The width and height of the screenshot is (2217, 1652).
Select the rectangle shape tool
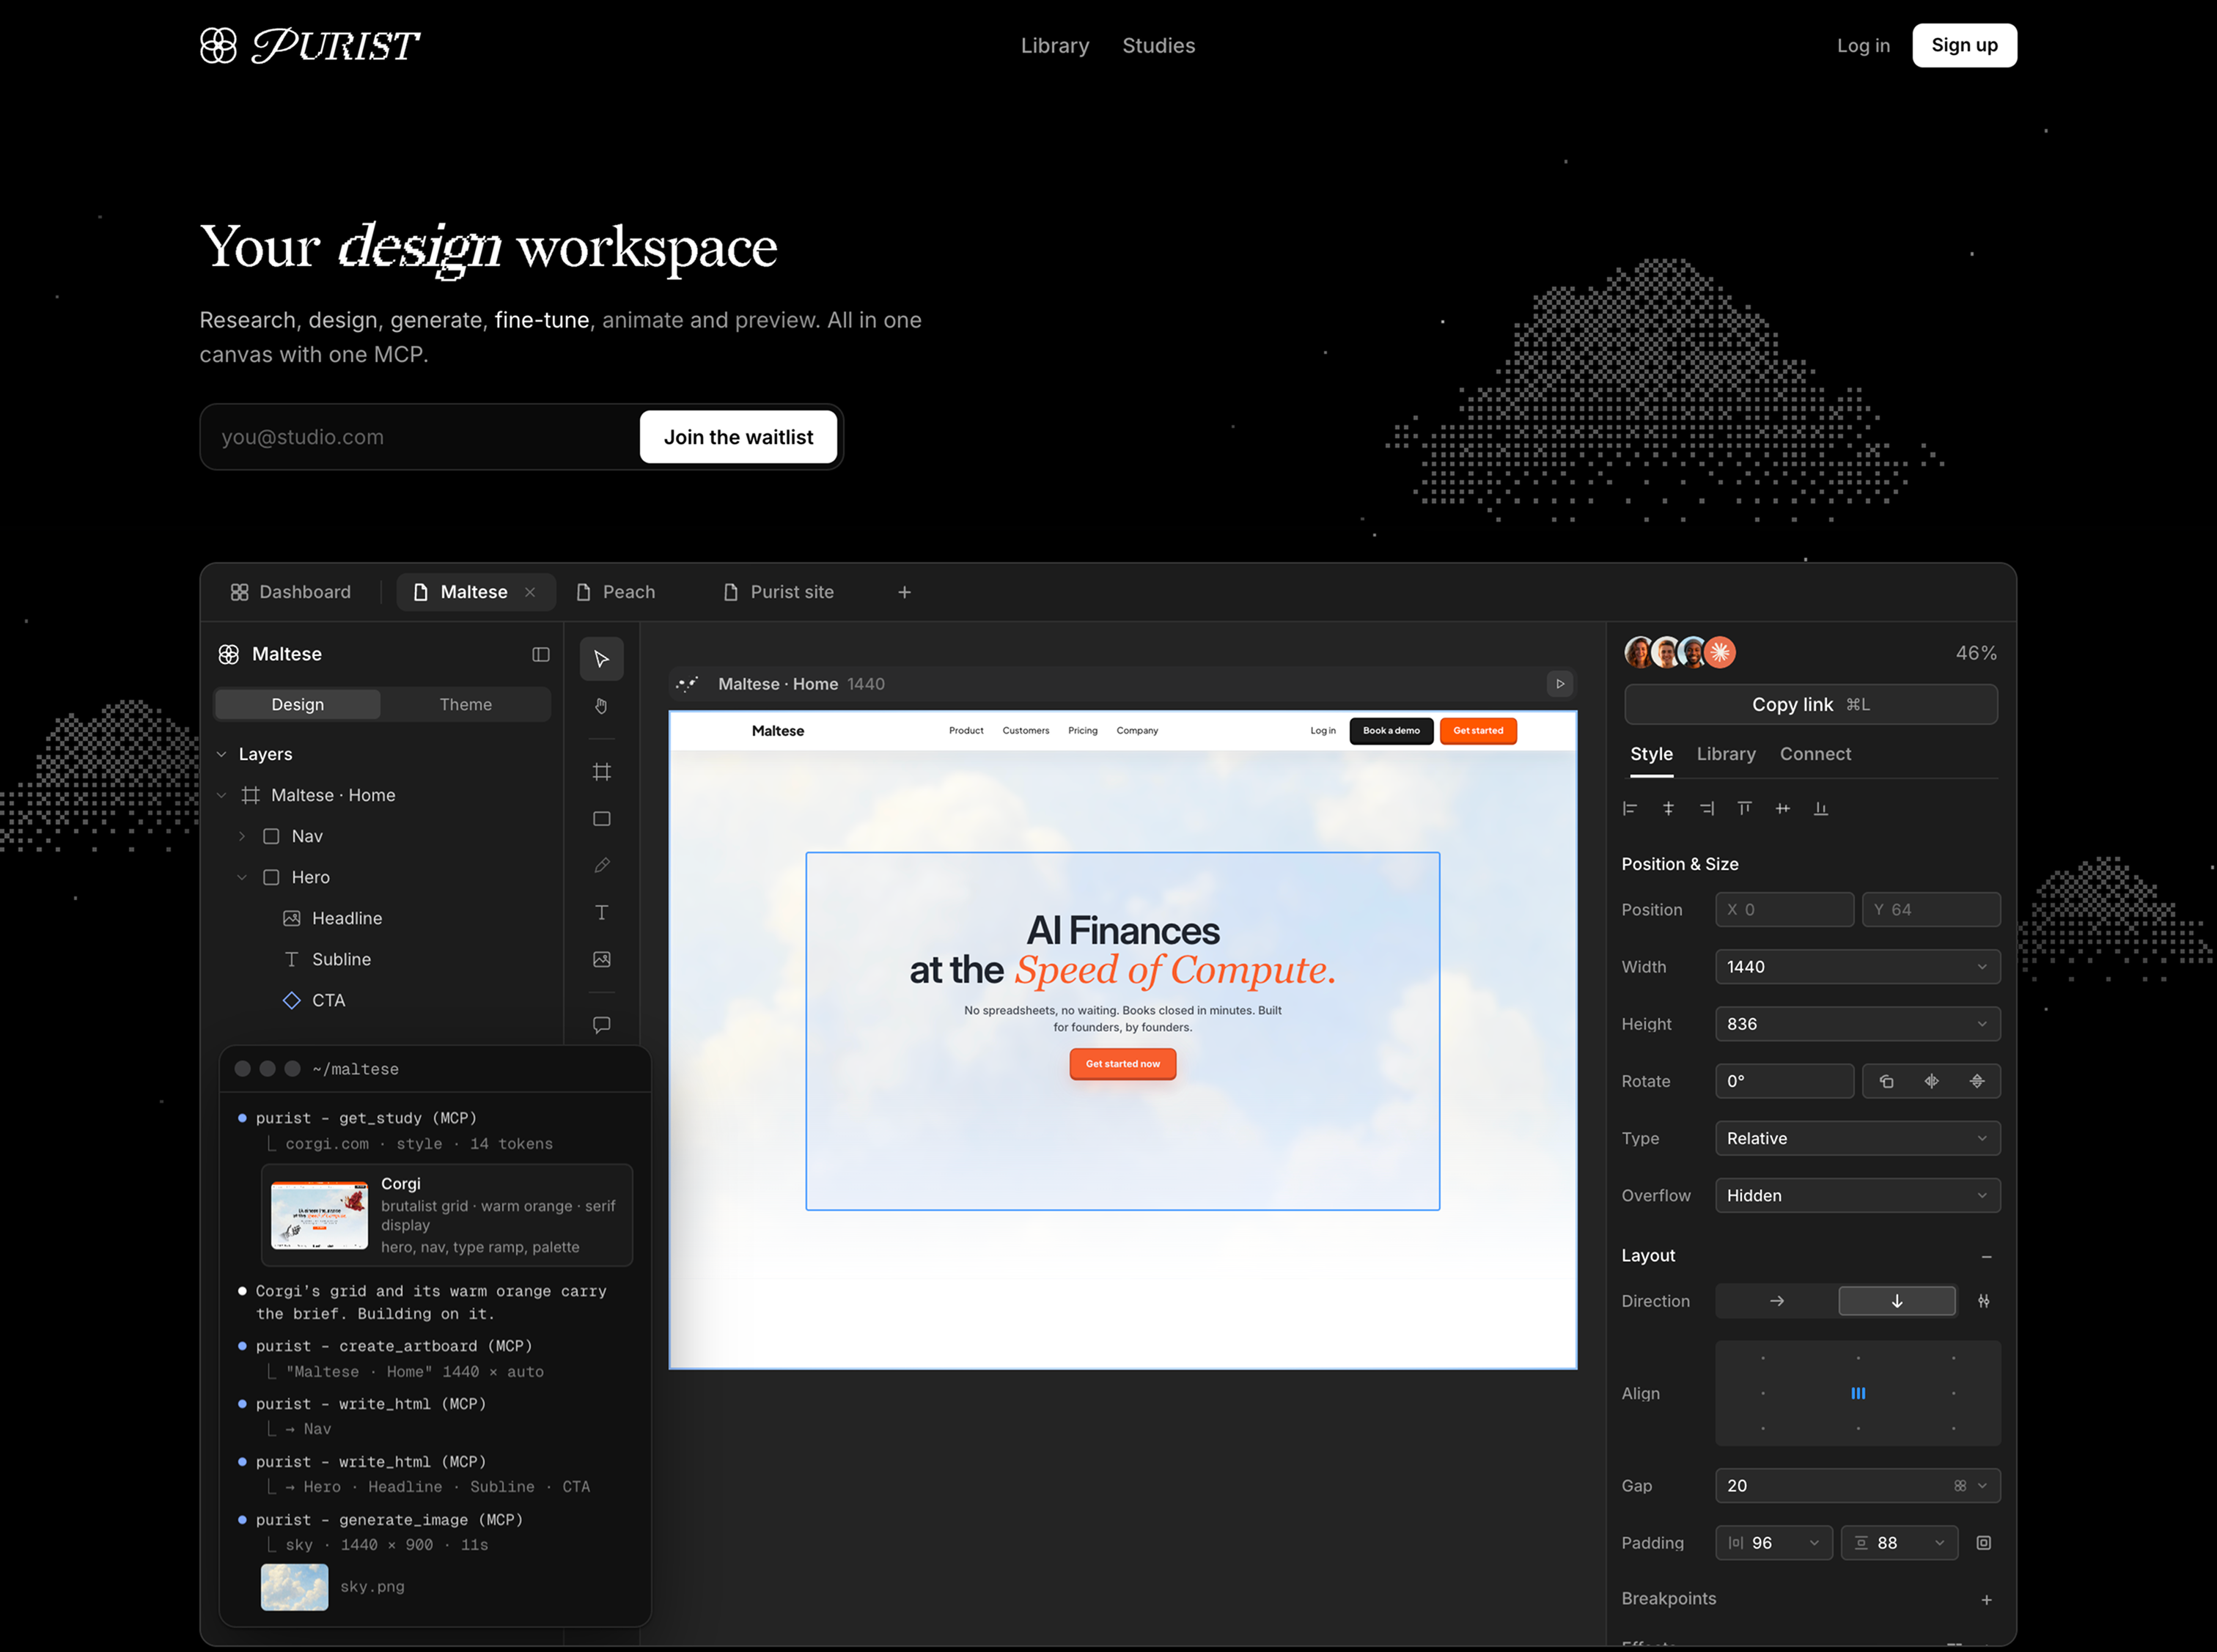tap(601, 818)
